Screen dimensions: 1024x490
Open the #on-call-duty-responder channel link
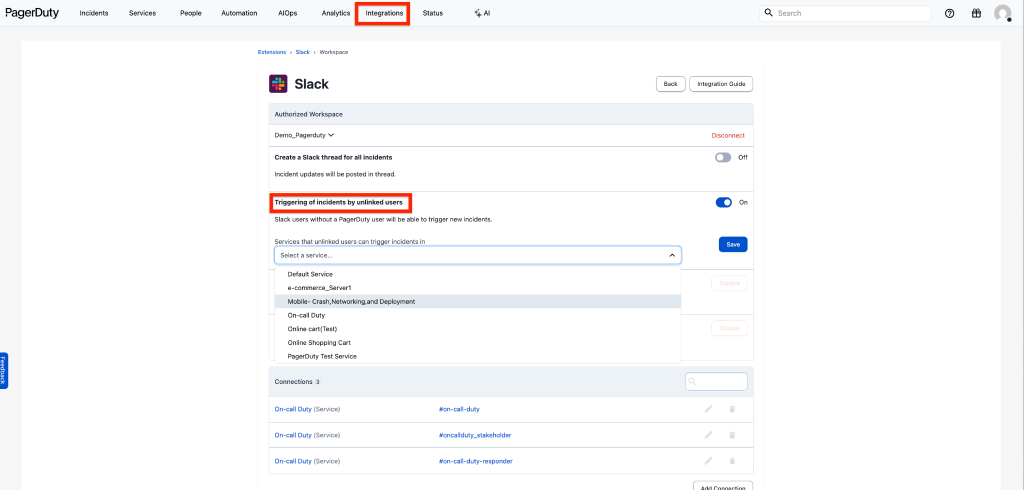pos(475,461)
